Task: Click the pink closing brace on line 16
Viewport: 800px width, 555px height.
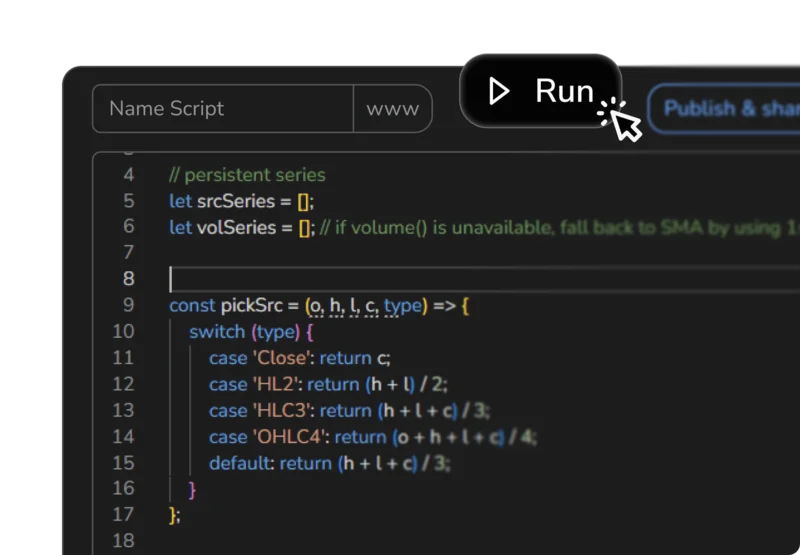Action: [192, 490]
